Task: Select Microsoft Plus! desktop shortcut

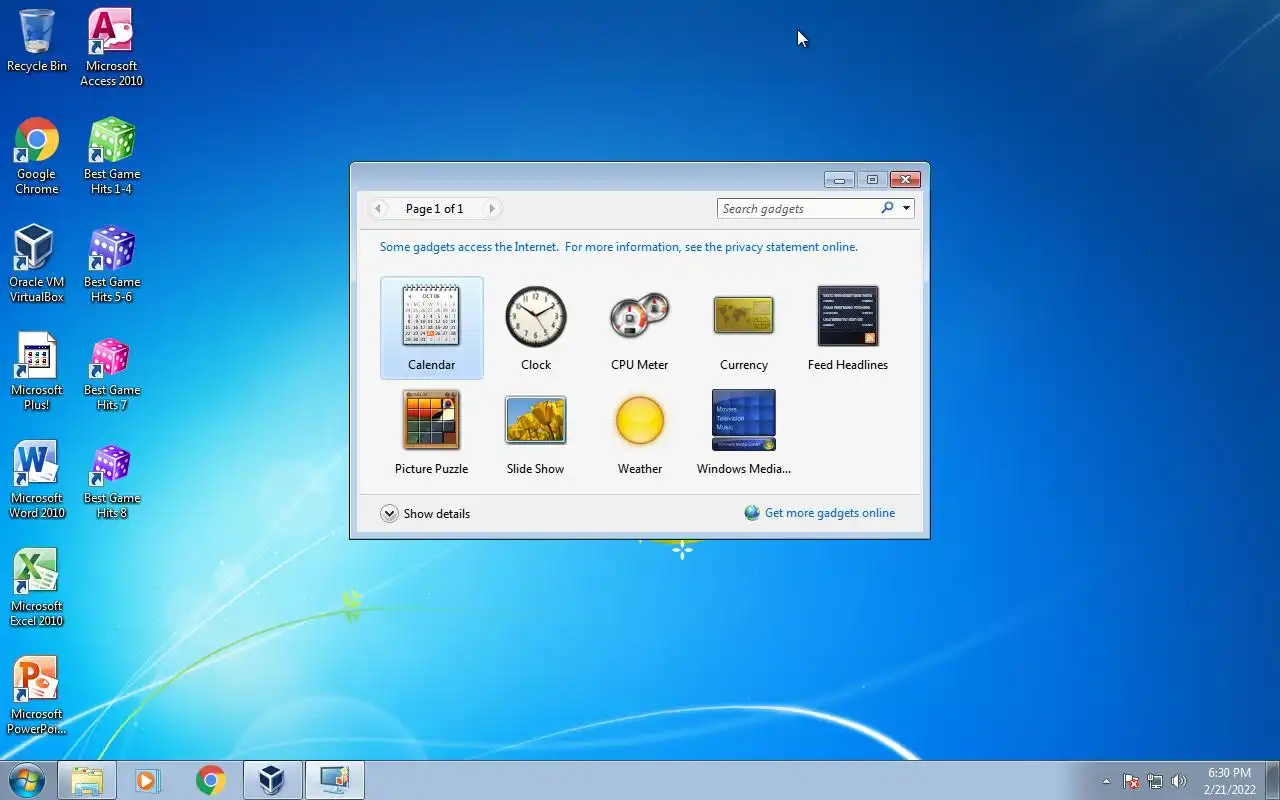Action: click(x=37, y=372)
